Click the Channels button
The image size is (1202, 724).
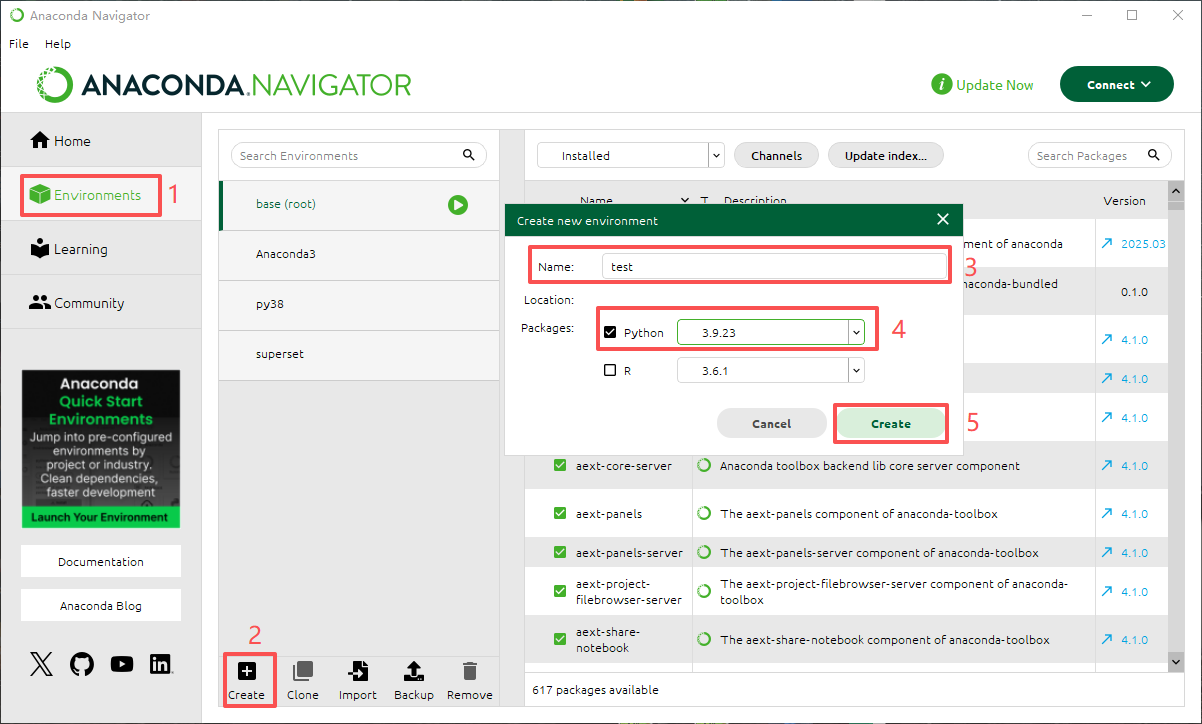[x=776, y=155]
